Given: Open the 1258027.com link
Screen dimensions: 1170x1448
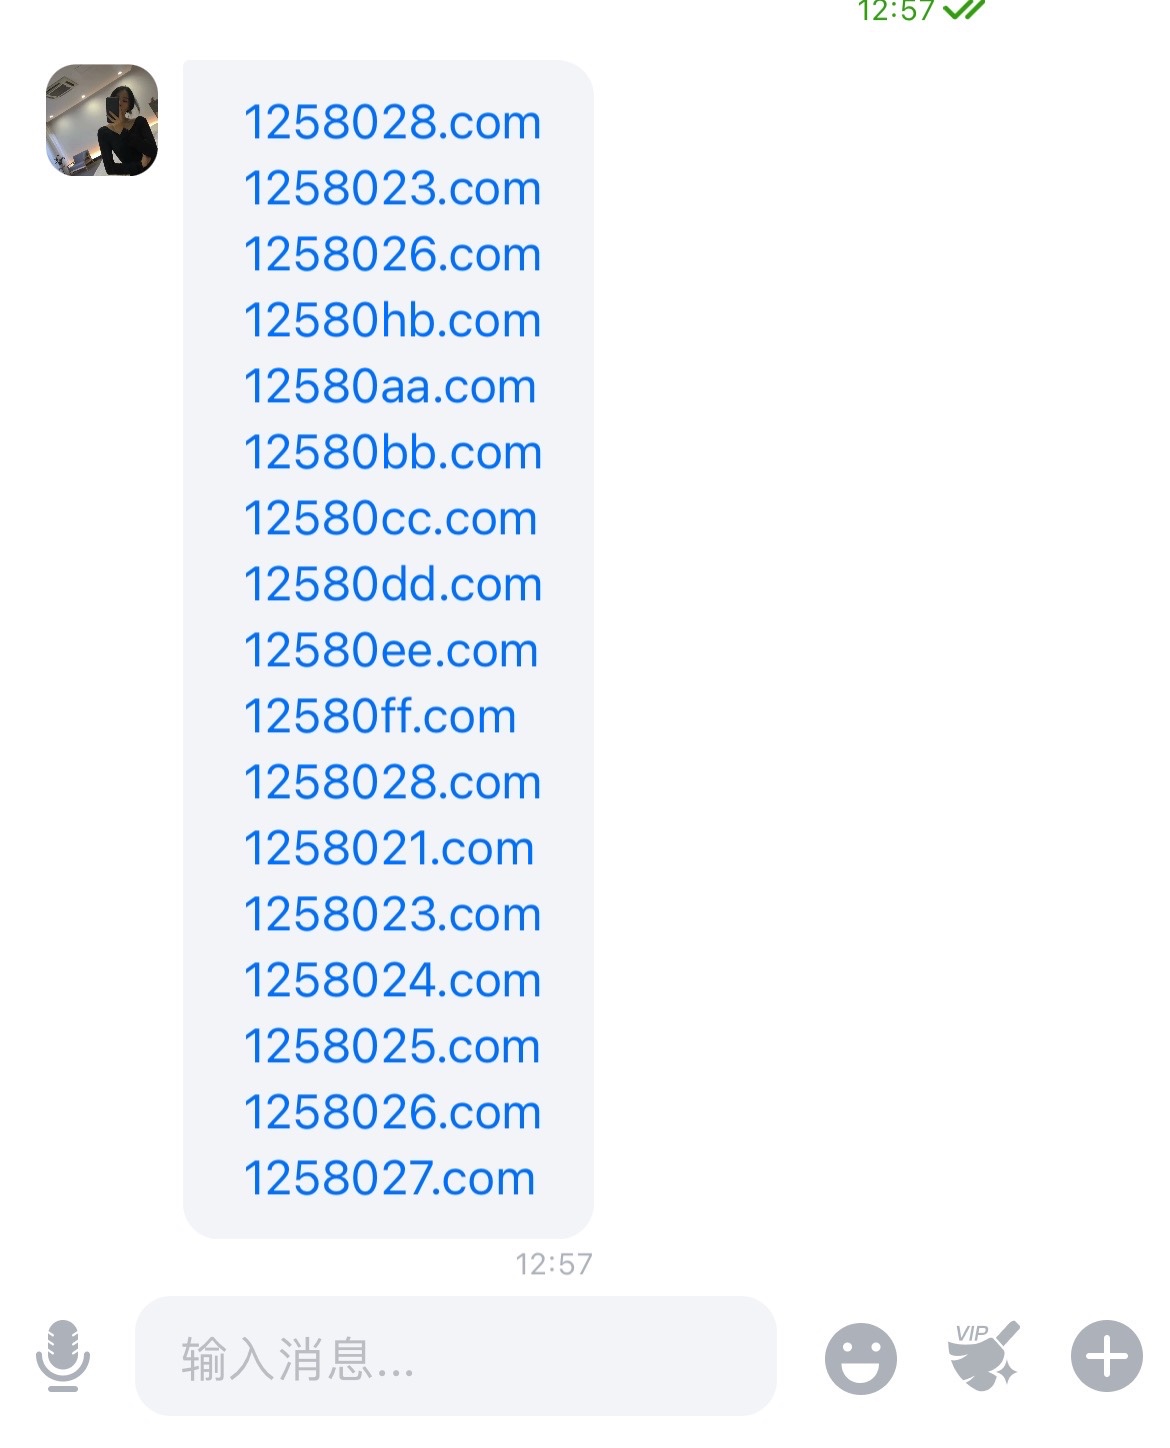Looking at the screenshot, I should (x=390, y=1179).
